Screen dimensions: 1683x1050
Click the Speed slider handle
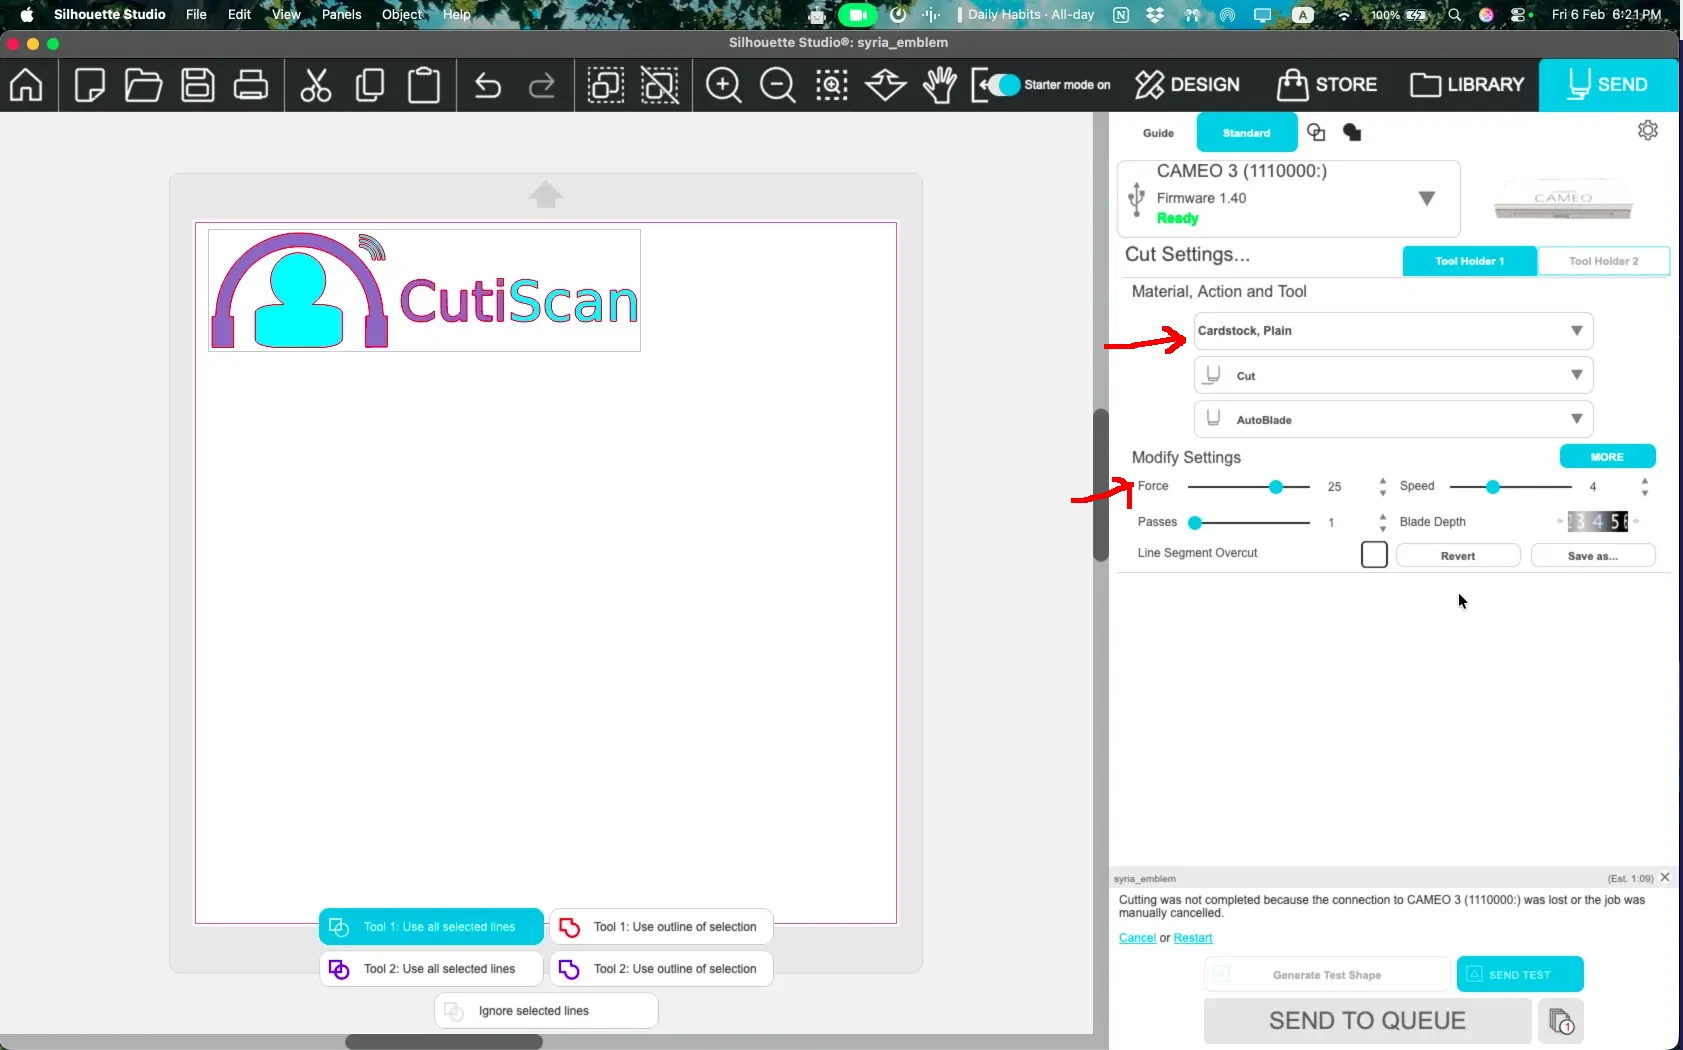(x=1493, y=487)
